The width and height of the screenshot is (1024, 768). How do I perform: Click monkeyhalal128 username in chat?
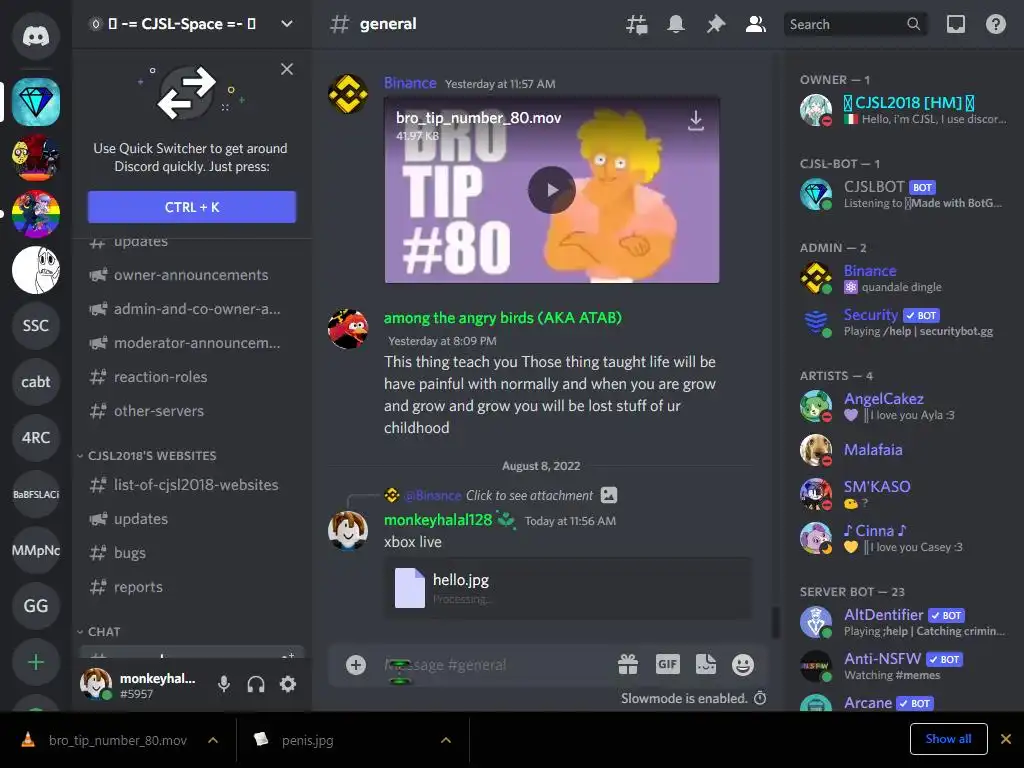coord(438,520)
